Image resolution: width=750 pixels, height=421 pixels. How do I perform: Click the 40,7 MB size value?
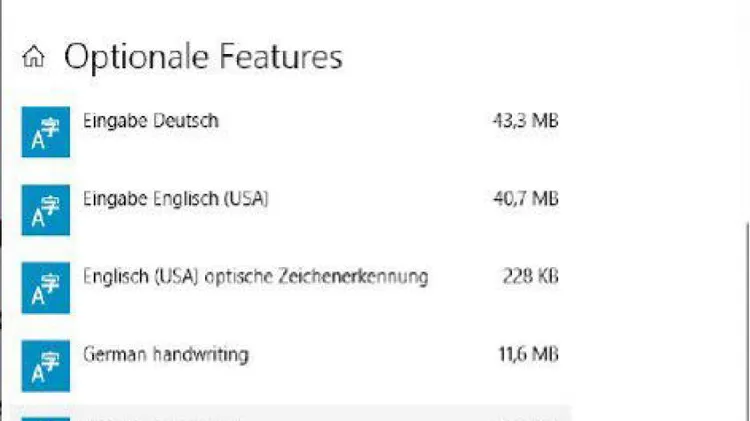pos(526,199)
